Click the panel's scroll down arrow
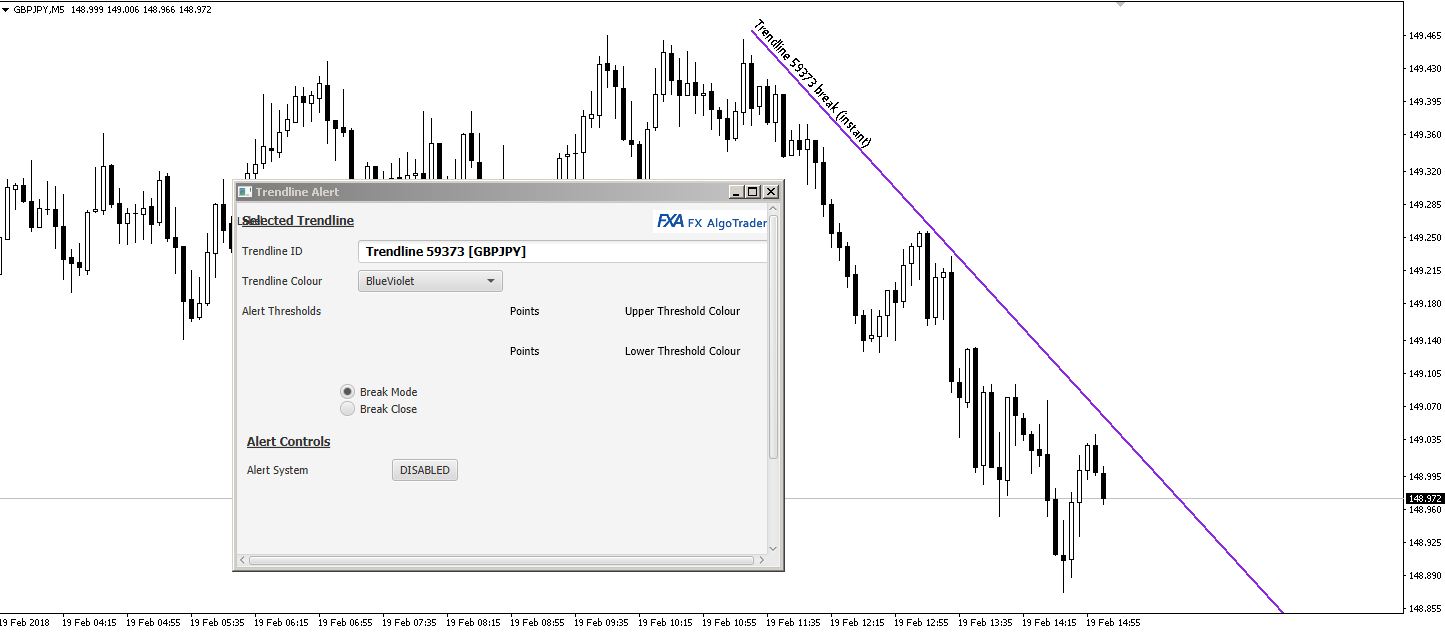The image size is (1445, 632). click(x=773, y=547)
